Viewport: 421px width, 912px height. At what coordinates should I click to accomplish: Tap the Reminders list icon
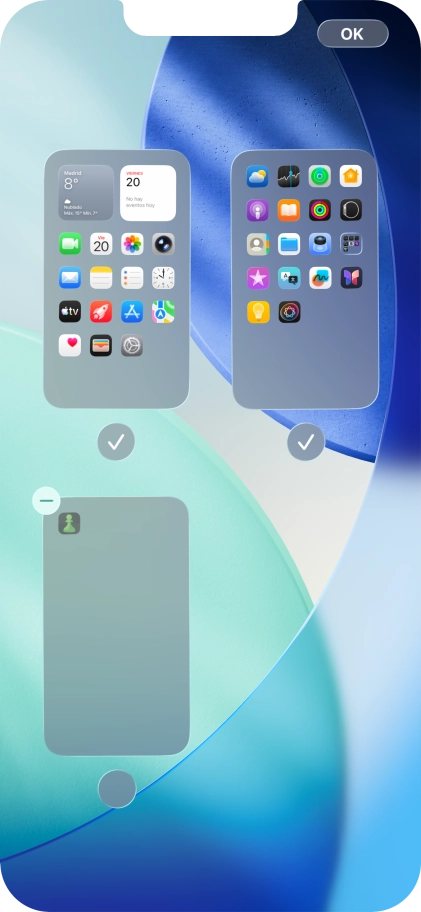tap(132, 277)
